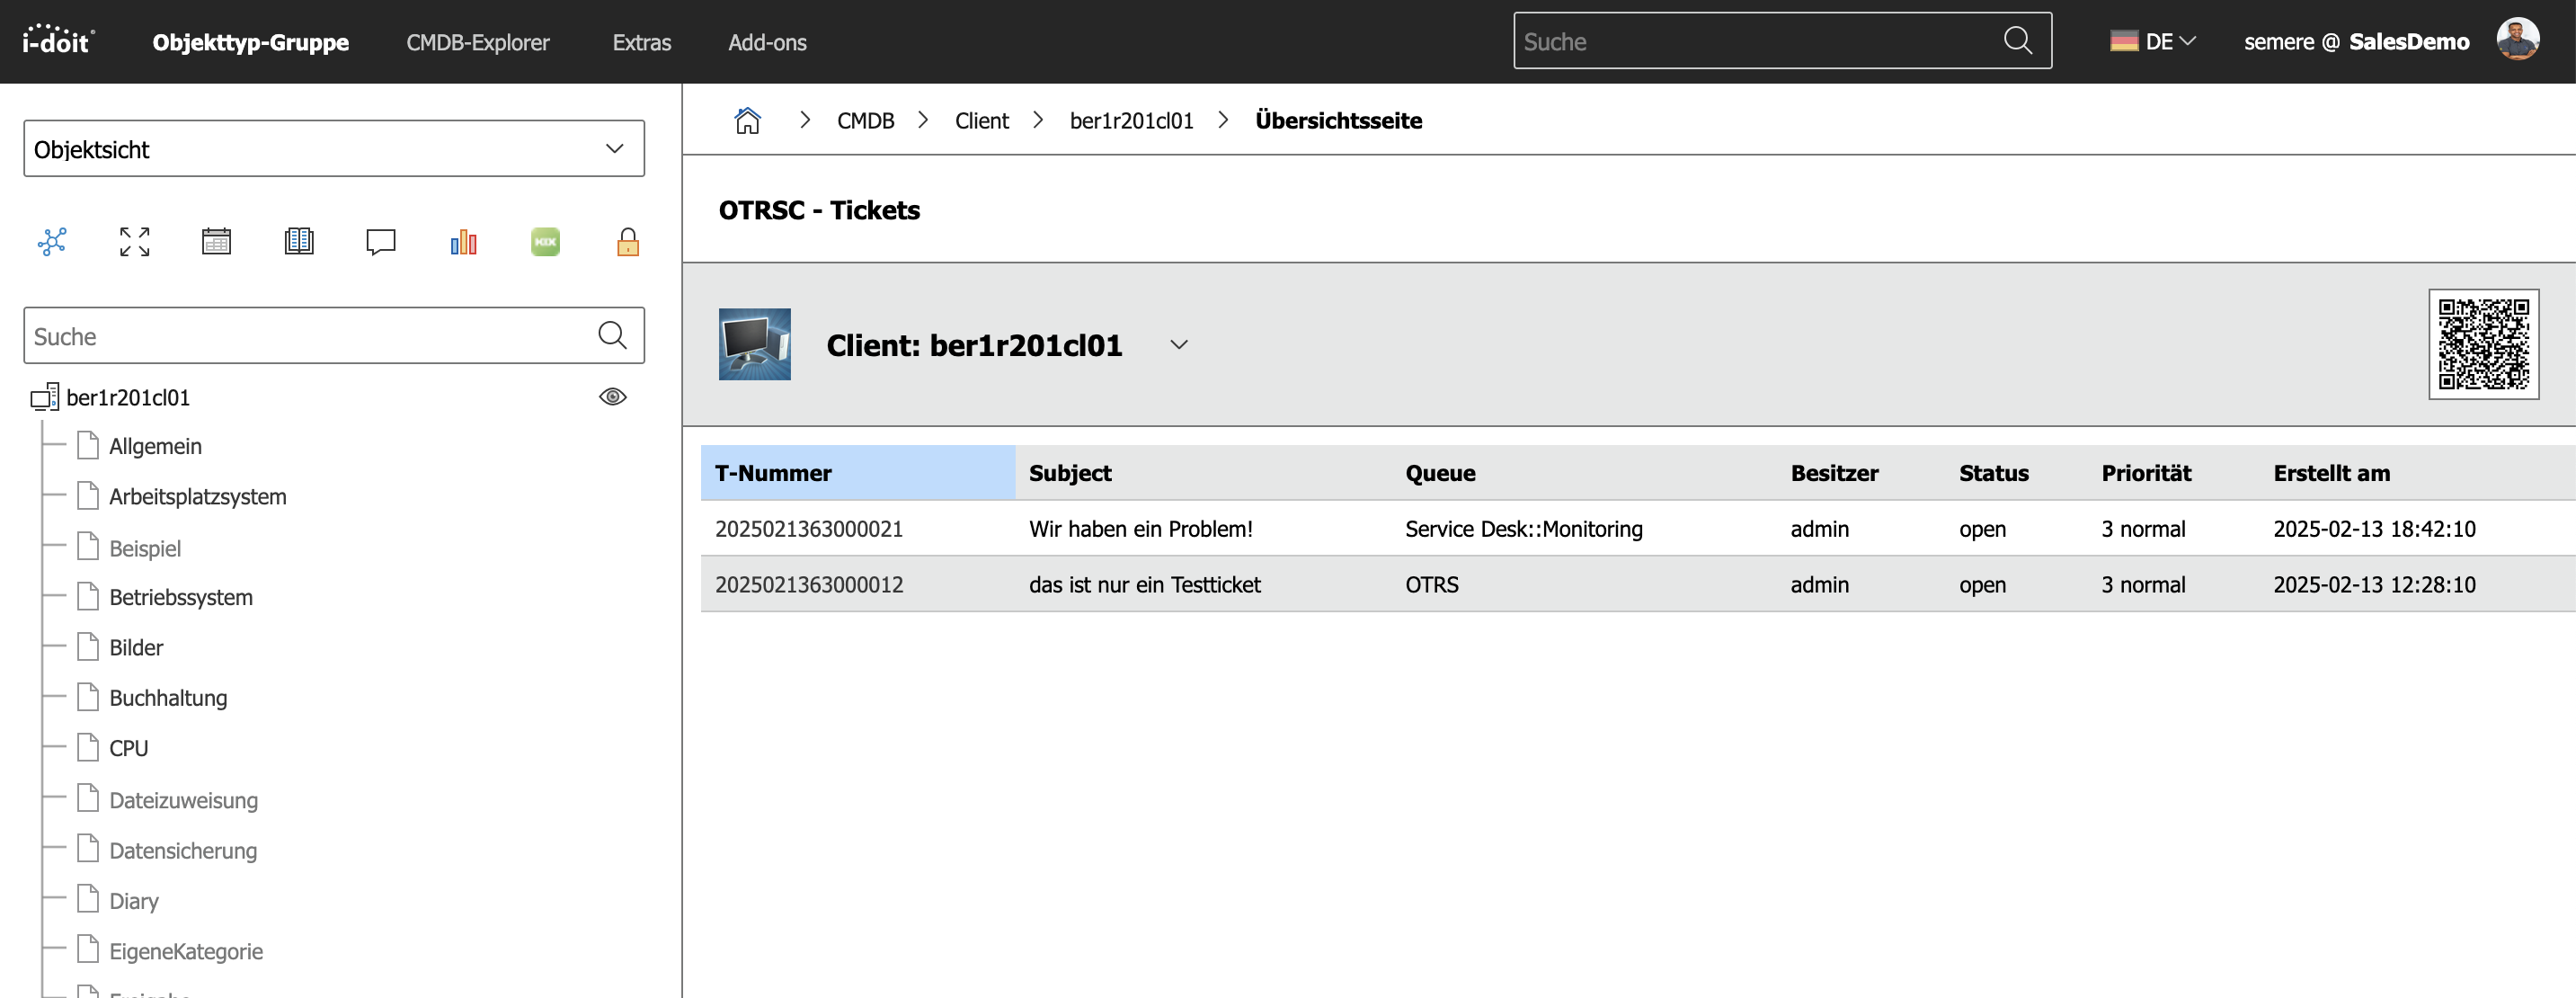The width and height of the screenshot is (2576, 998).
Task: Open the Objekttyp-Gruppe menu
Action: (250, 42)
